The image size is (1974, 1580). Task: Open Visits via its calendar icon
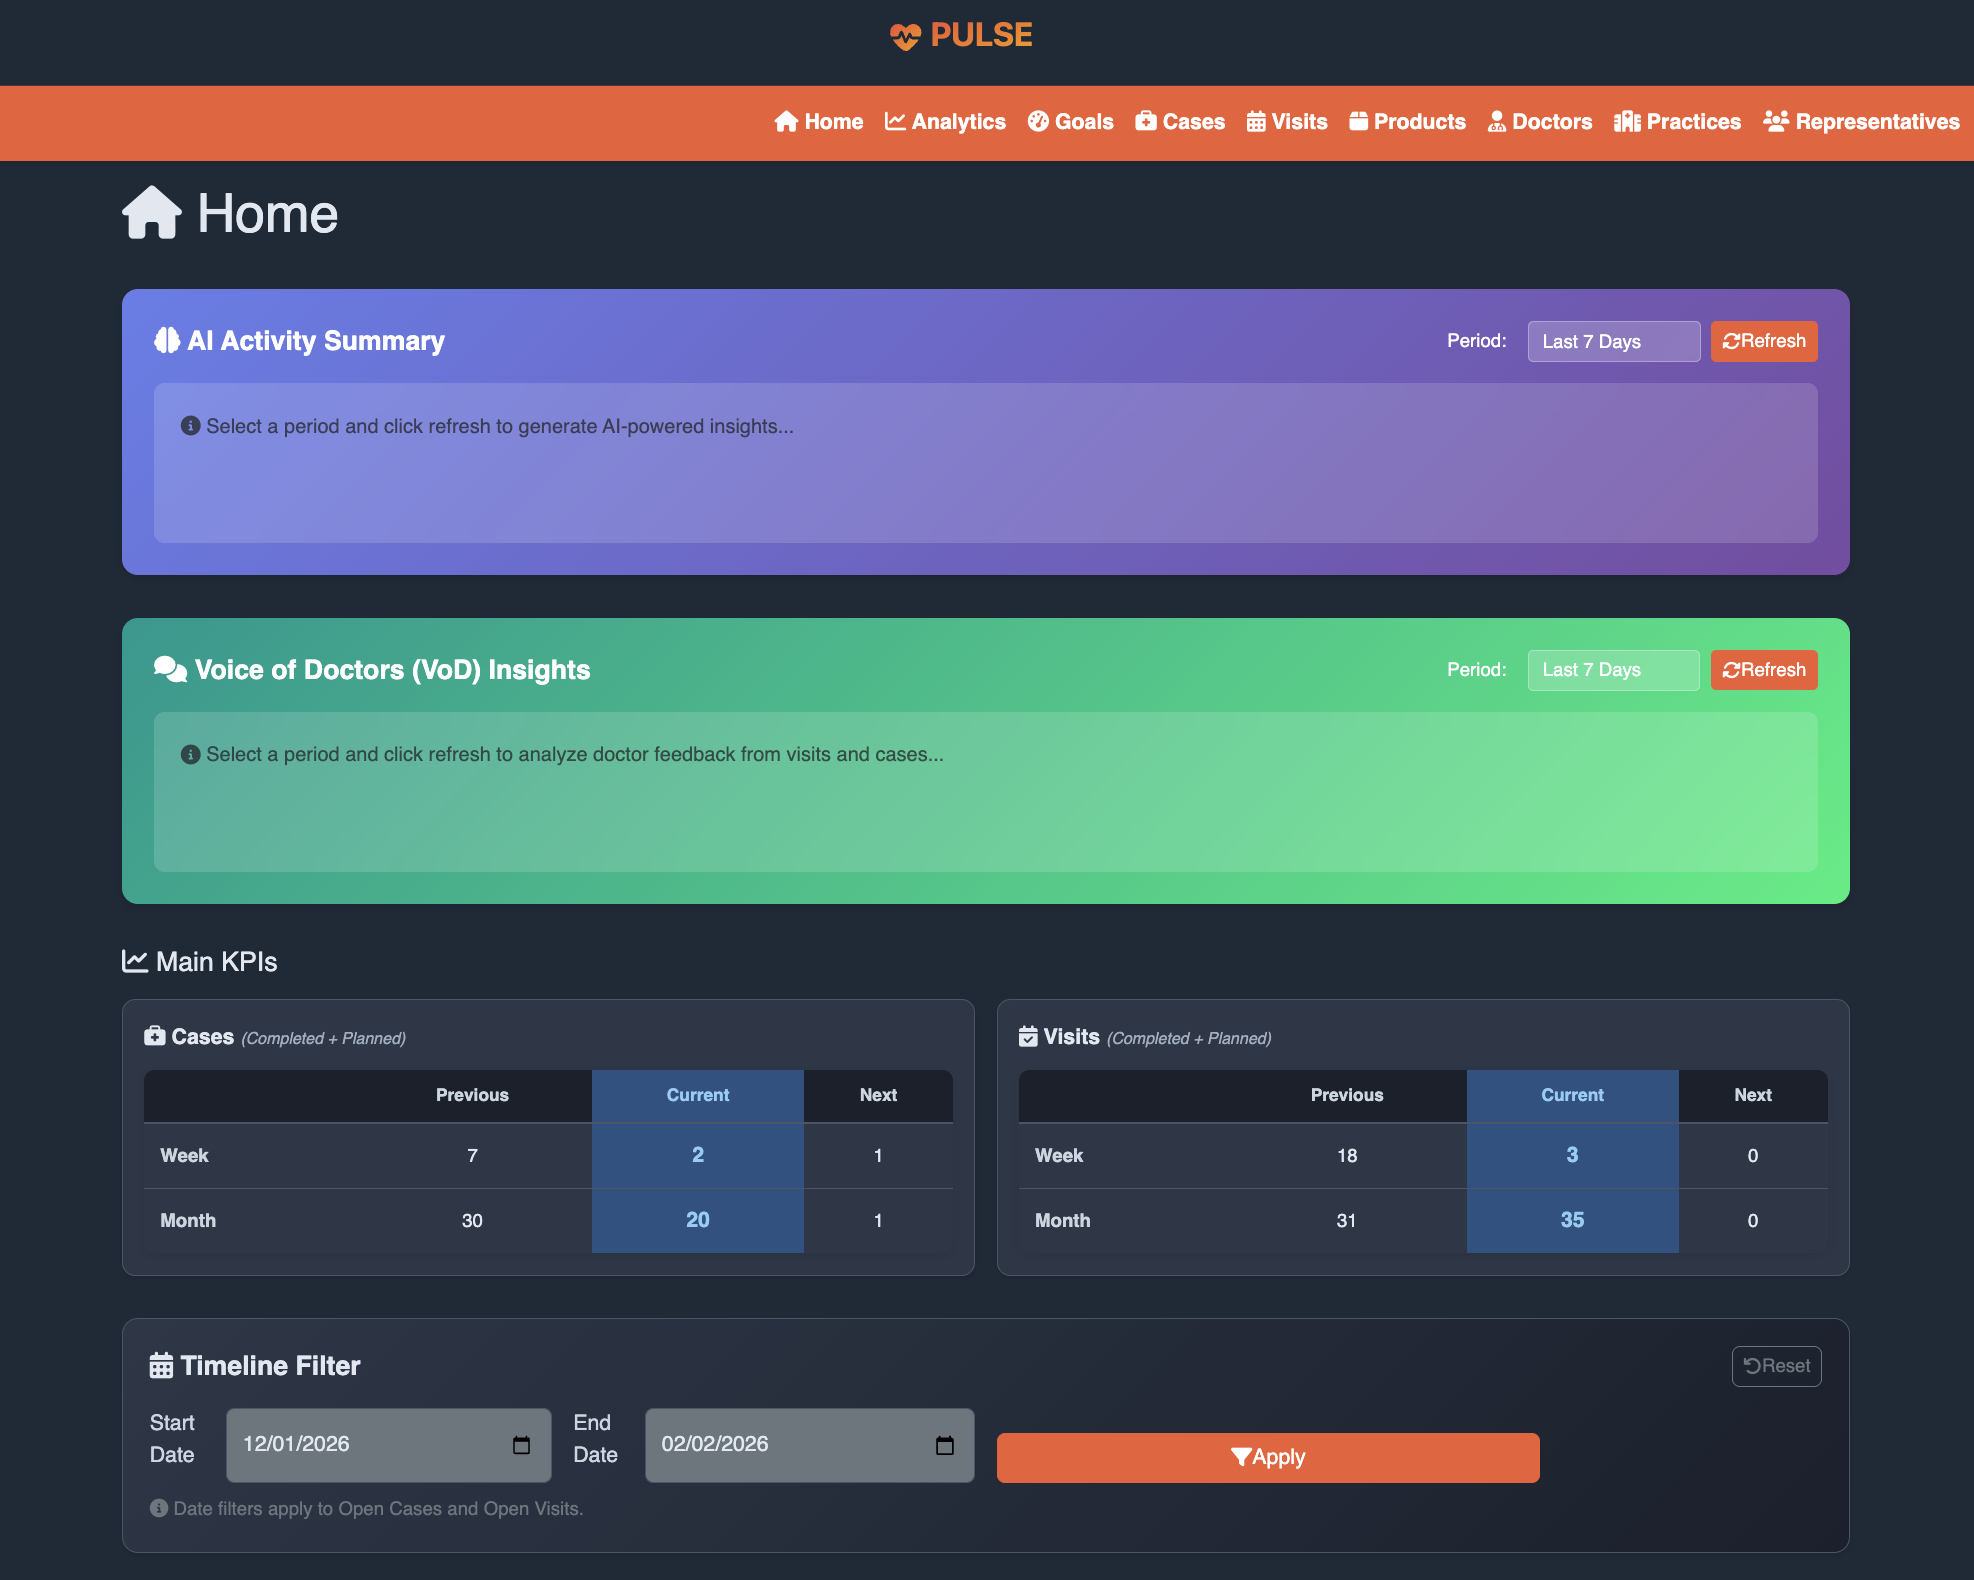1255,122
